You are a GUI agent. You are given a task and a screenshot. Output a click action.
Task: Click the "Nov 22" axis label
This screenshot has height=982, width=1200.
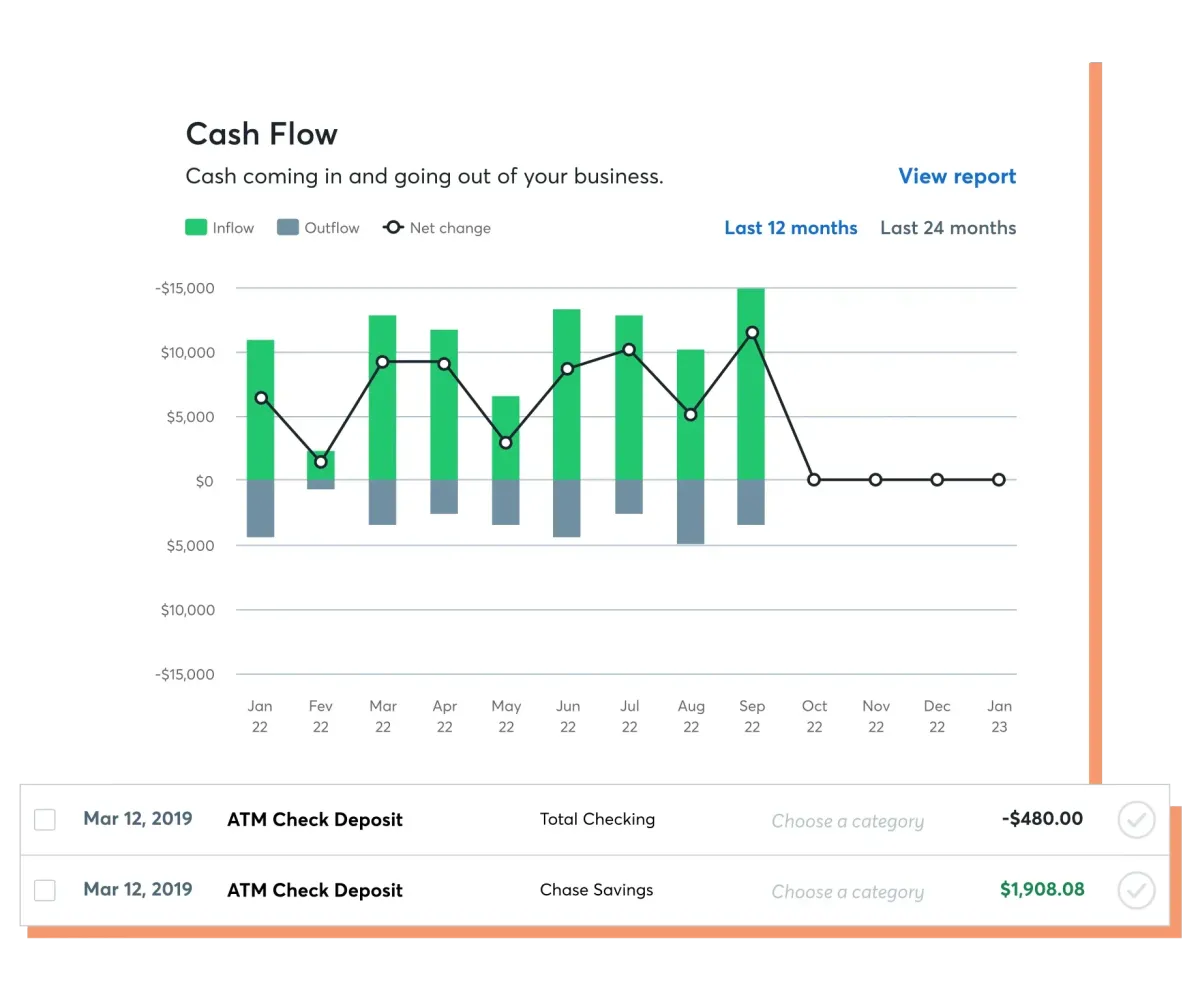[x=876, y=717]
